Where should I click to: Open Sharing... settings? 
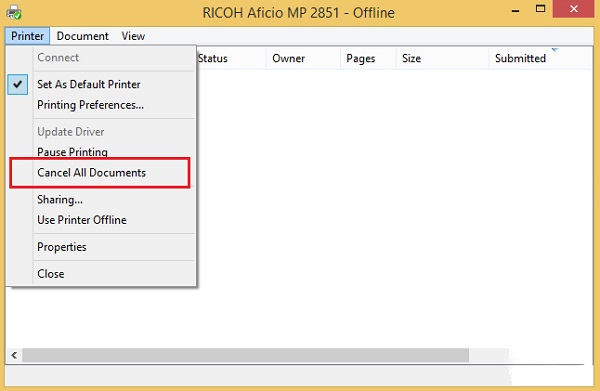tap(102, 200)
